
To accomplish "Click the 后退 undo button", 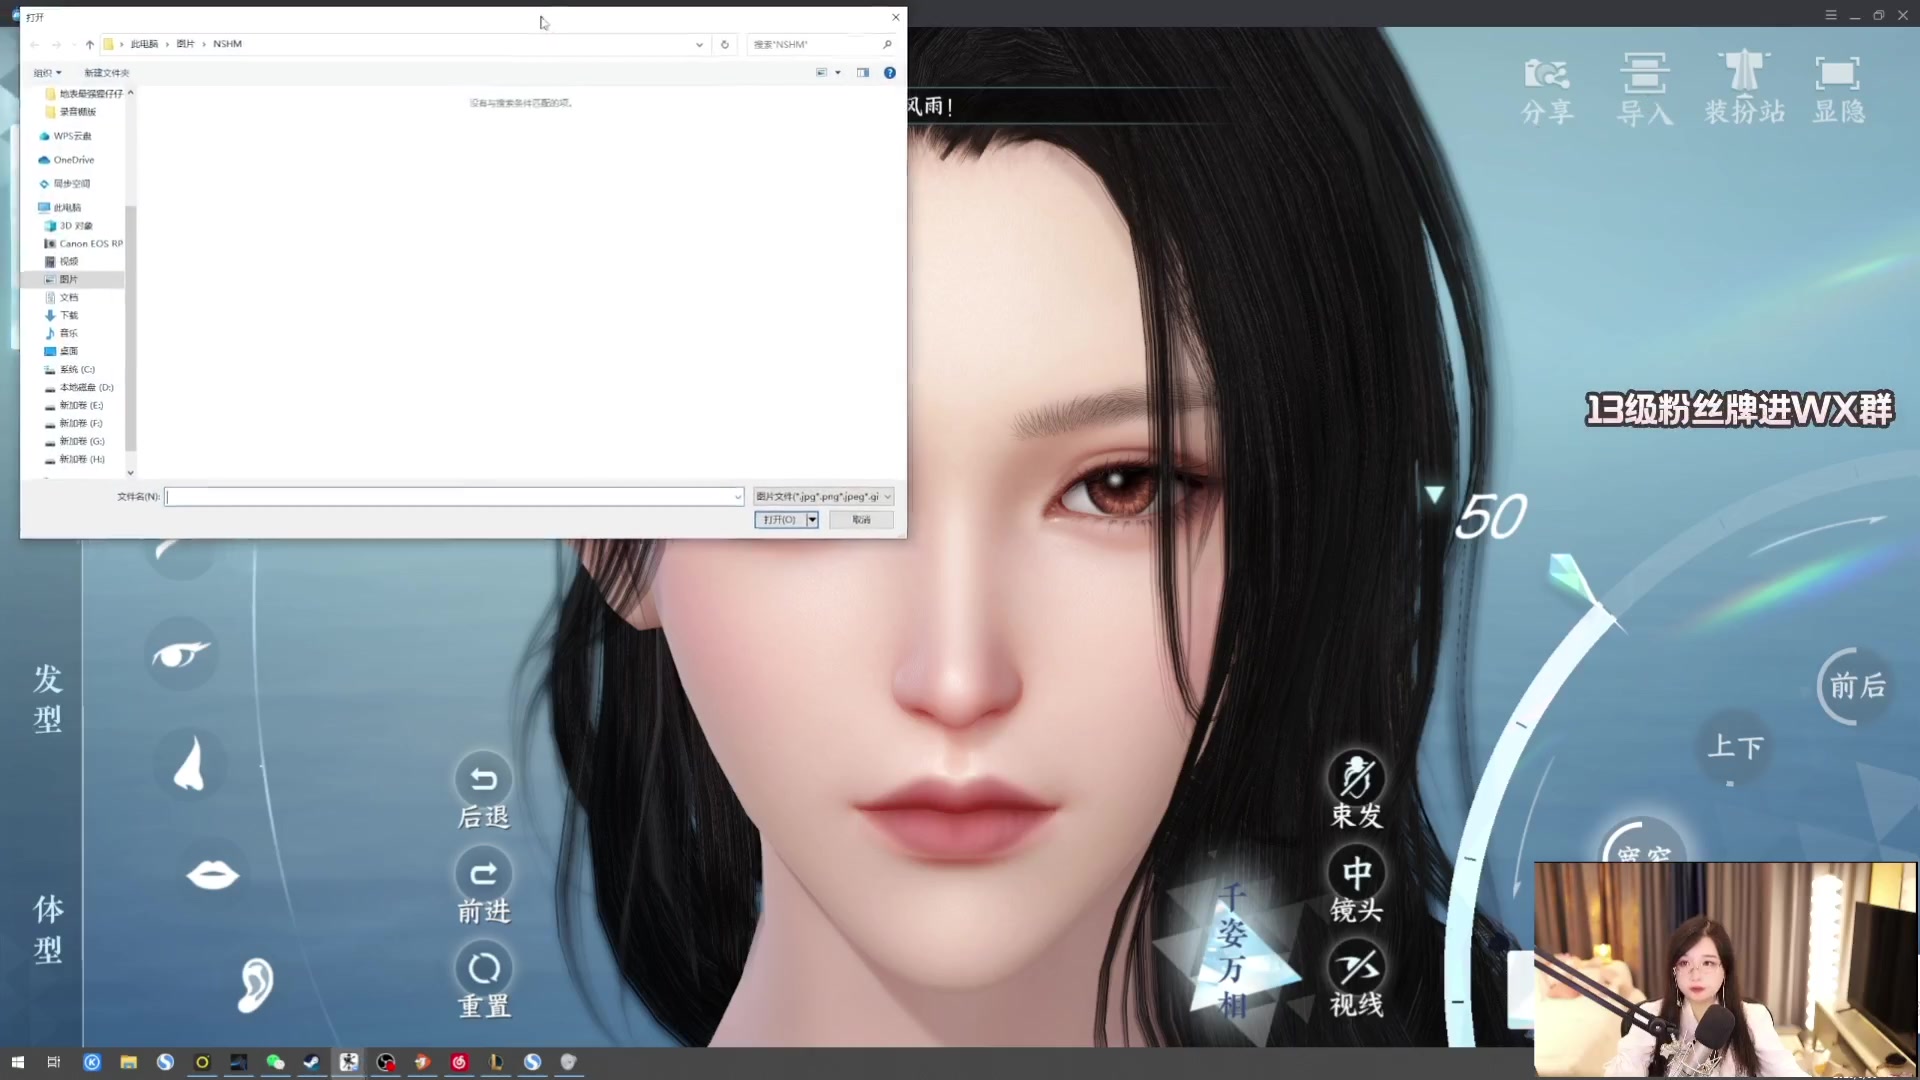I will 484,791.
